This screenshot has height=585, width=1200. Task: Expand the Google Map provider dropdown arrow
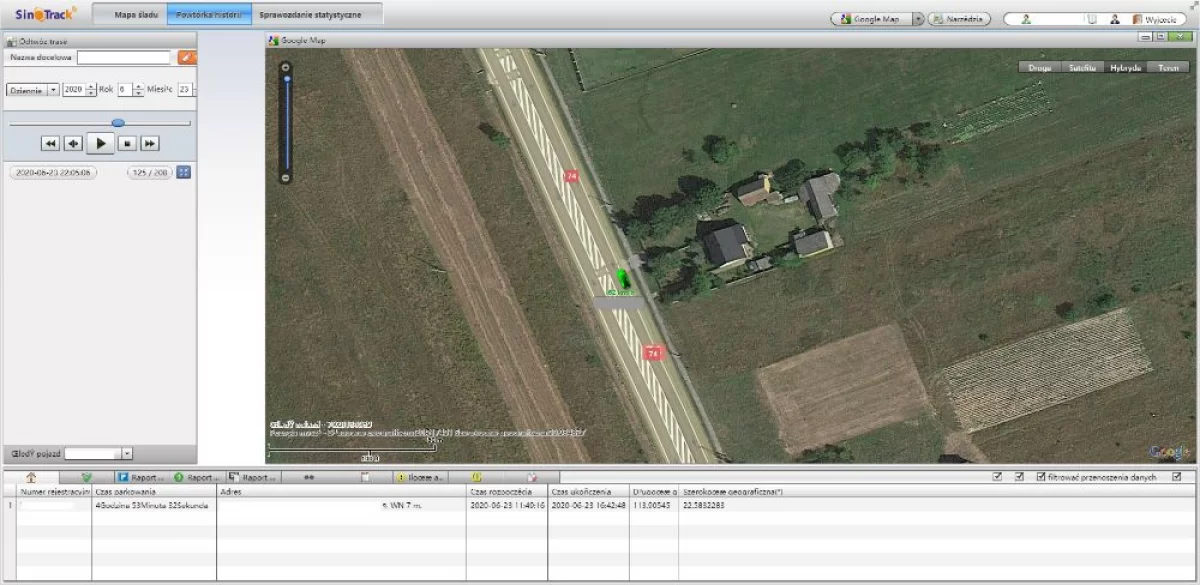pos(919,19)
